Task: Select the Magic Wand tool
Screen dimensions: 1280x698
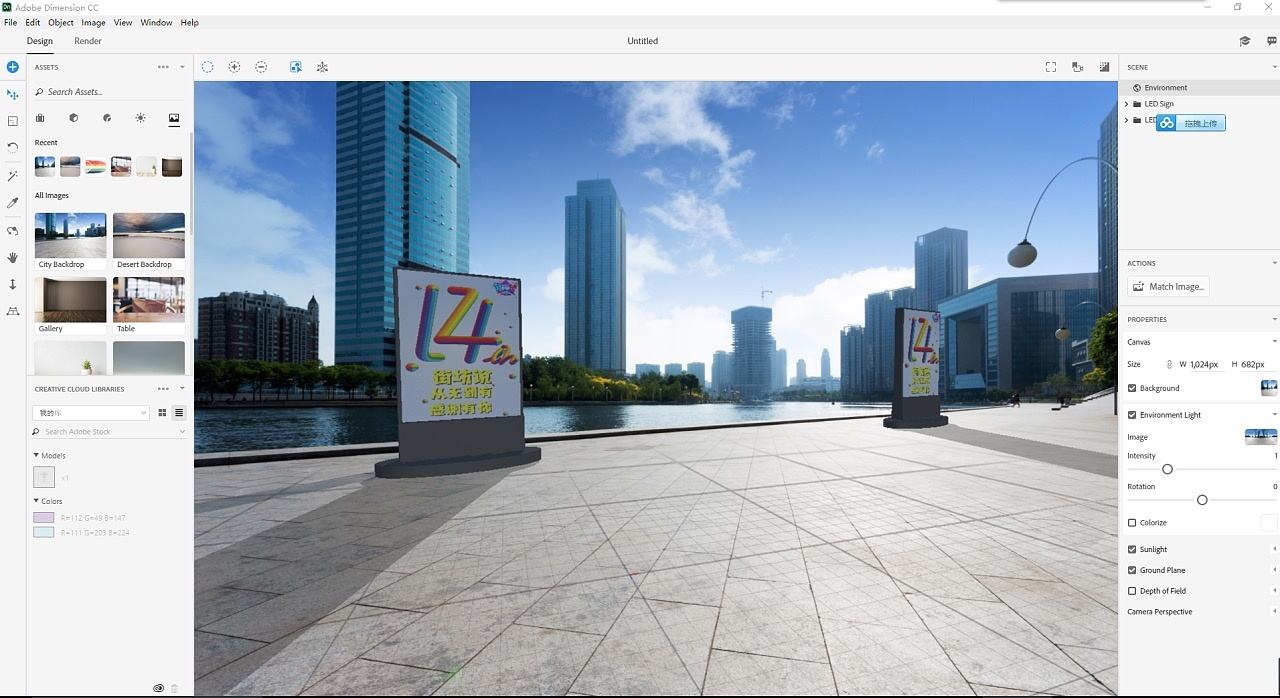Action: (12, 175)
